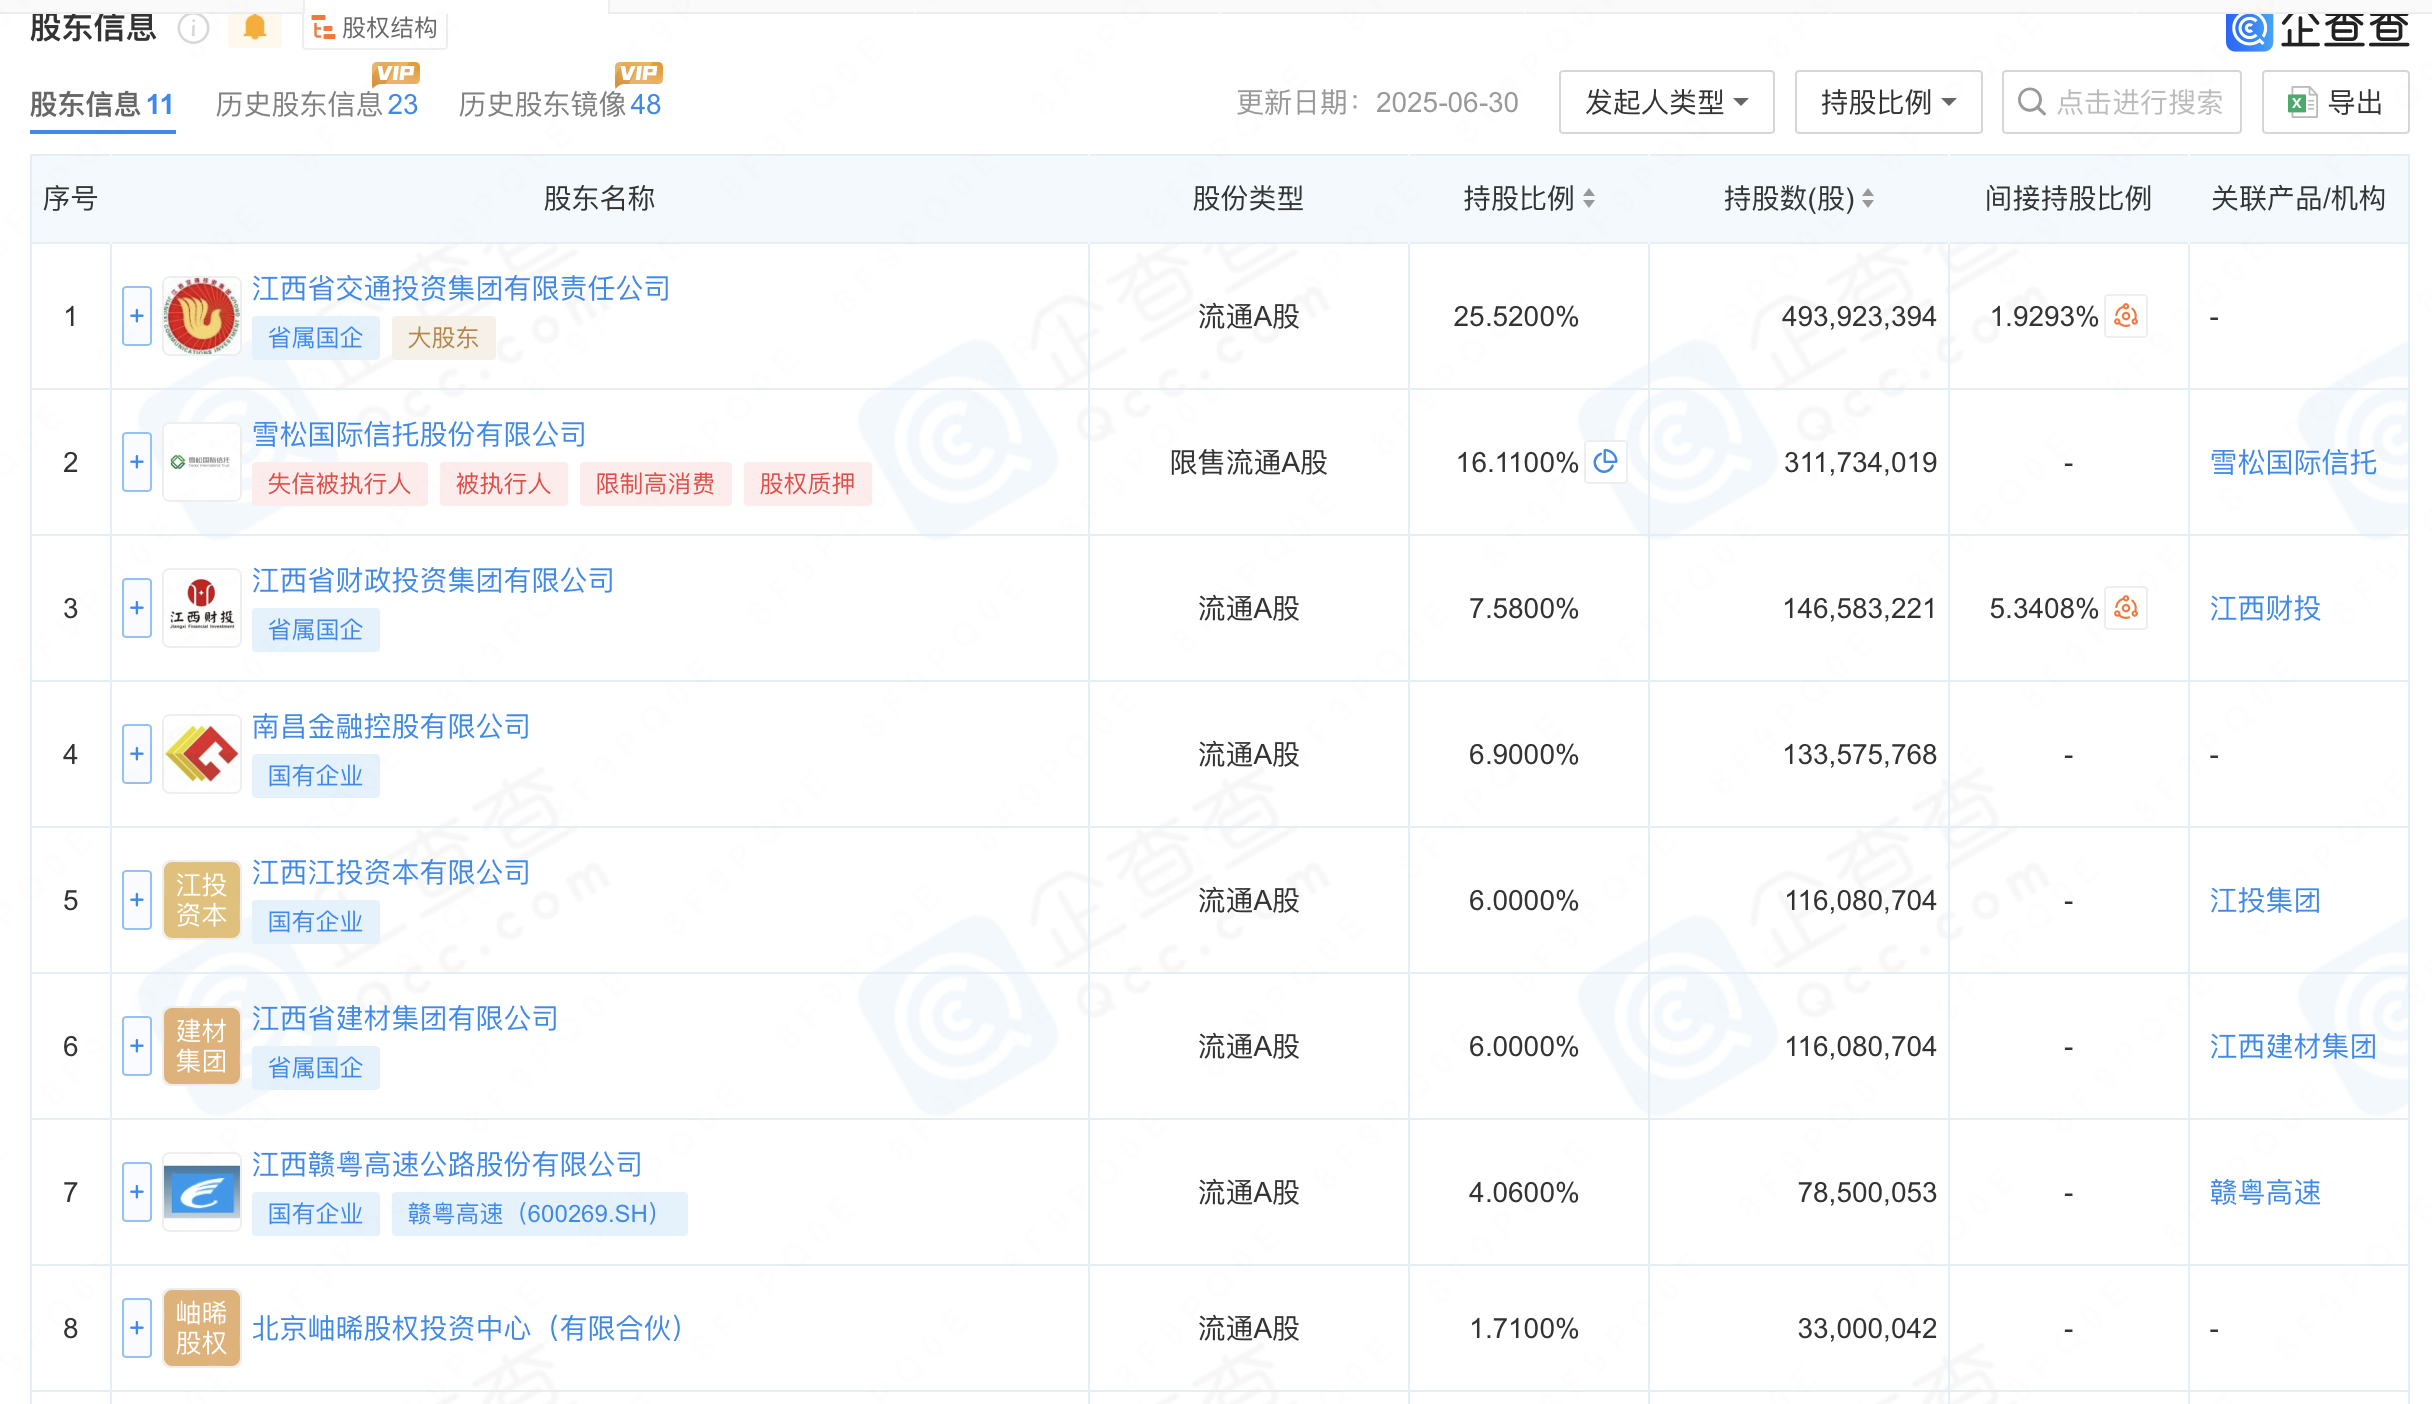Click indirect holding icon beside 1.9293%
This screenshot has height=1404, width=2432.
(2126, 316)
